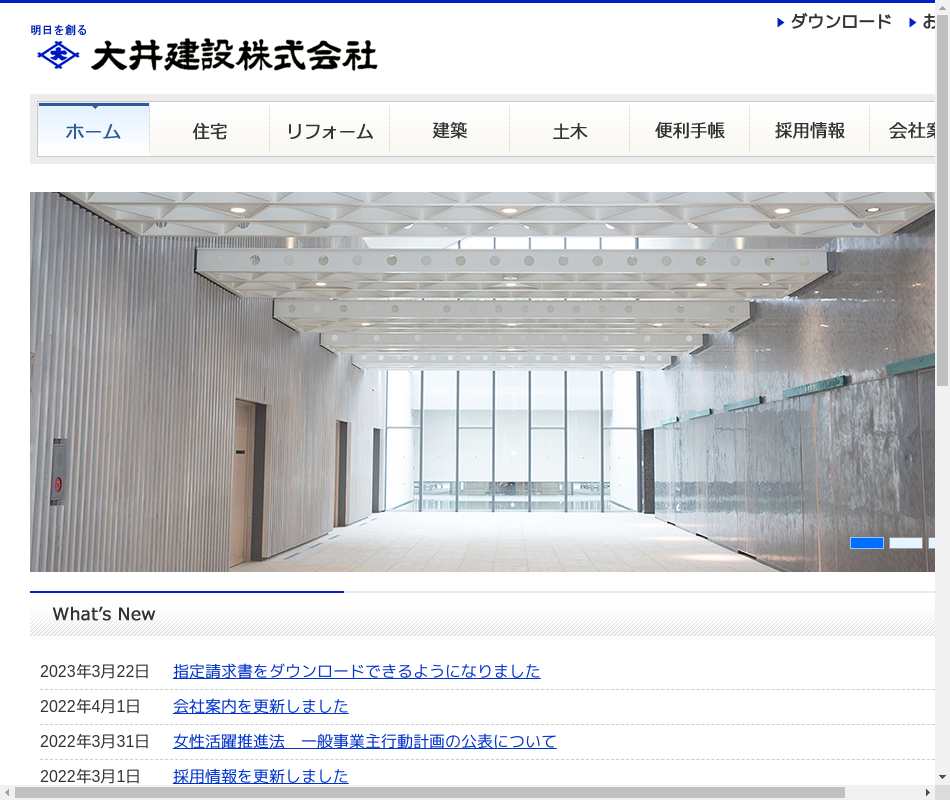Click the vertical scrollbar down arrow
The width and height of the screenshot is (950, 800).
tap(942, 777)
